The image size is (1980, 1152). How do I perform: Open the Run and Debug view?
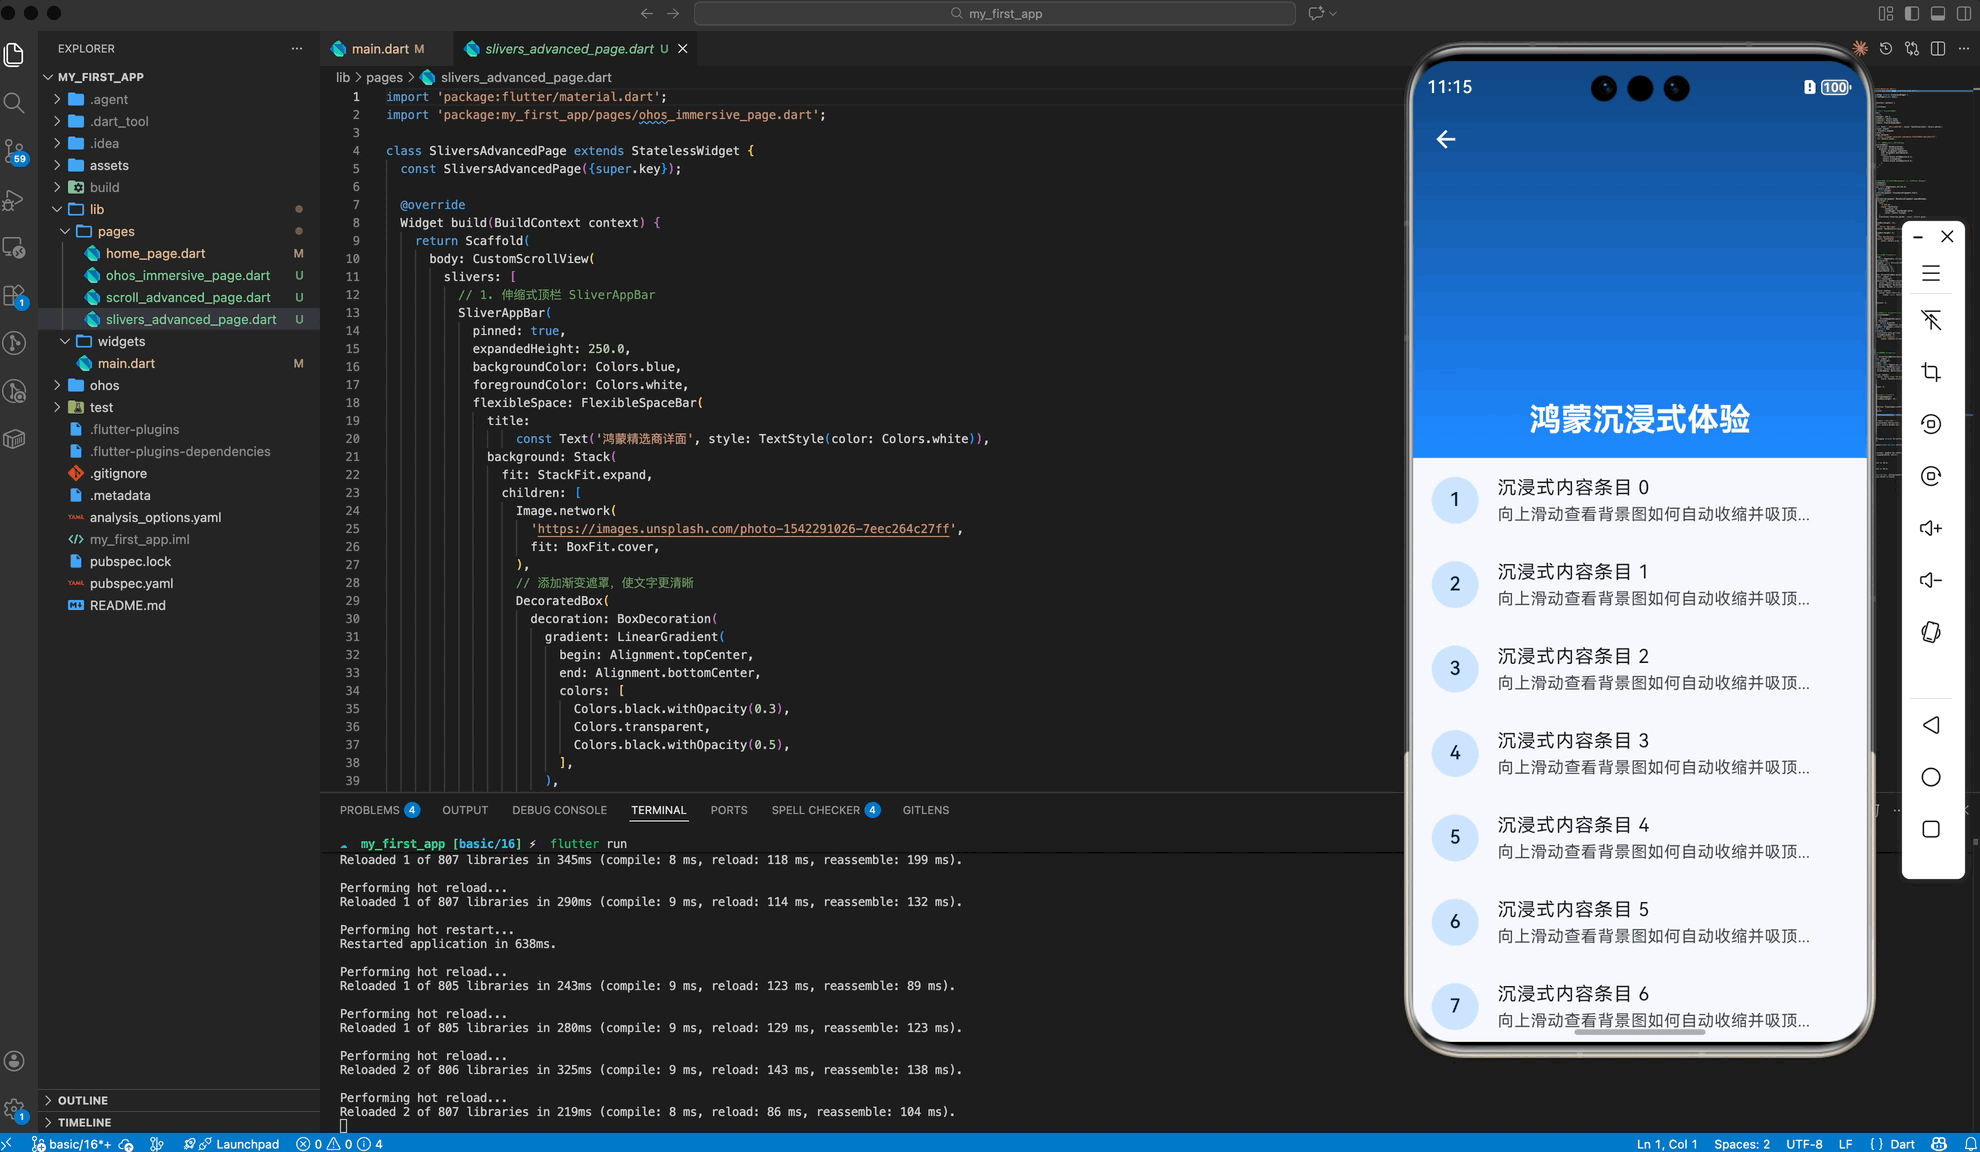tap(14, 200)
